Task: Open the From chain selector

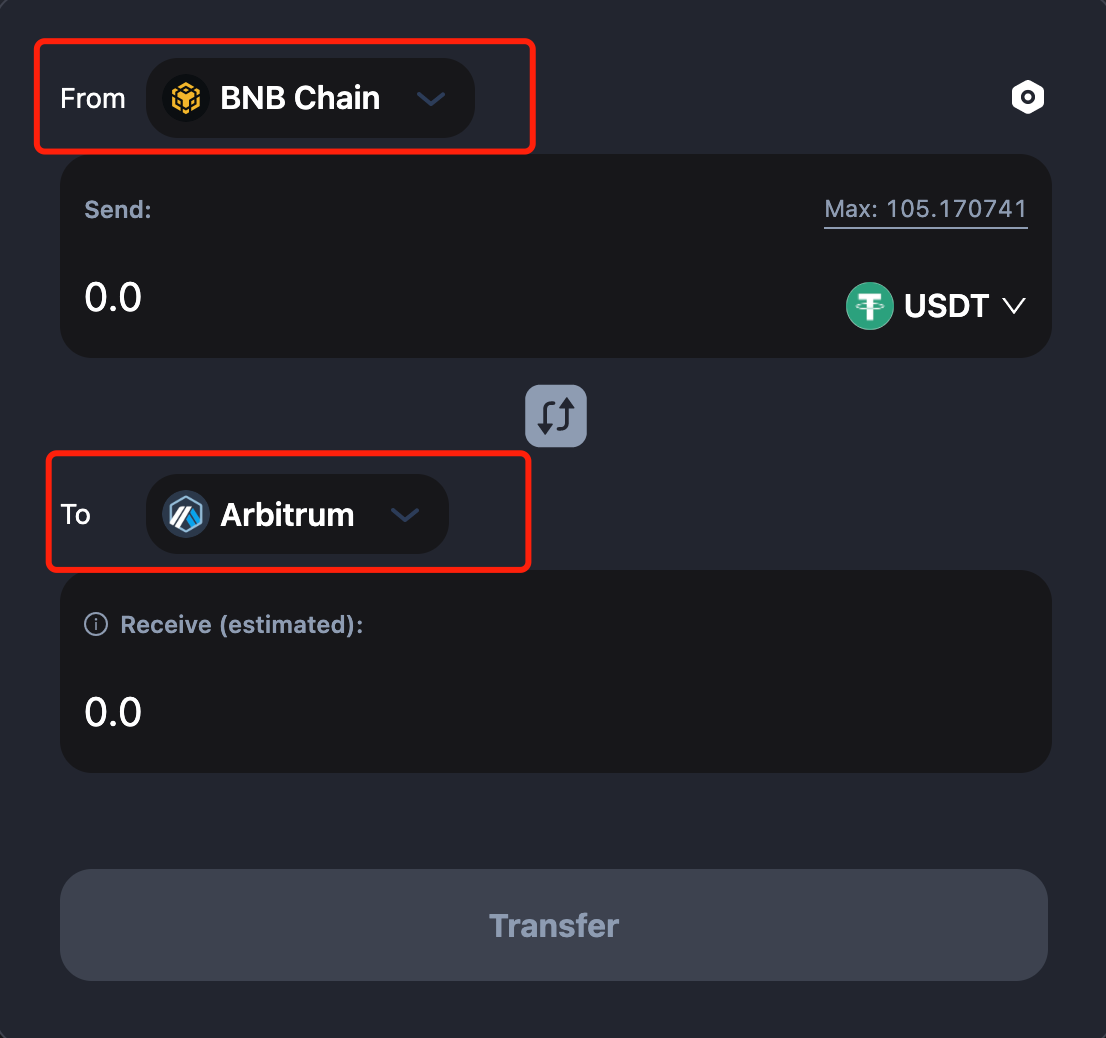Action: tap(310, 97)
